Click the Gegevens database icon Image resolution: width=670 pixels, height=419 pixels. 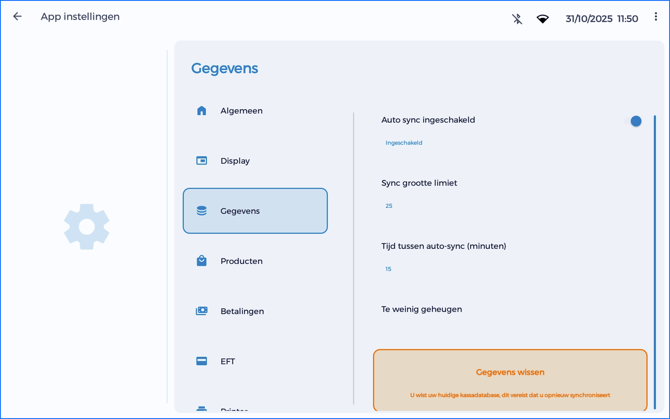coord(201,211)
